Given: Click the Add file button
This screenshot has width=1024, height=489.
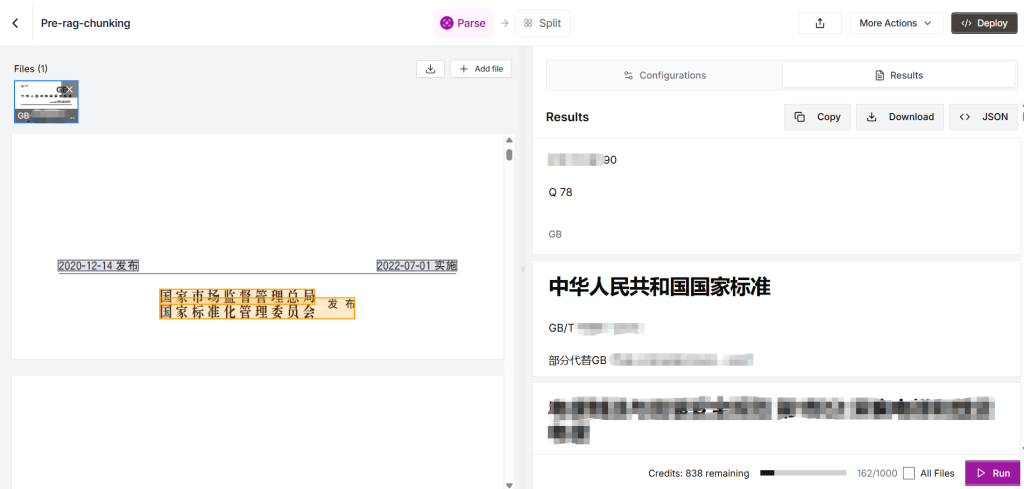Looking at the screenshot, I should pyautogui.click(x=481, y=69).
